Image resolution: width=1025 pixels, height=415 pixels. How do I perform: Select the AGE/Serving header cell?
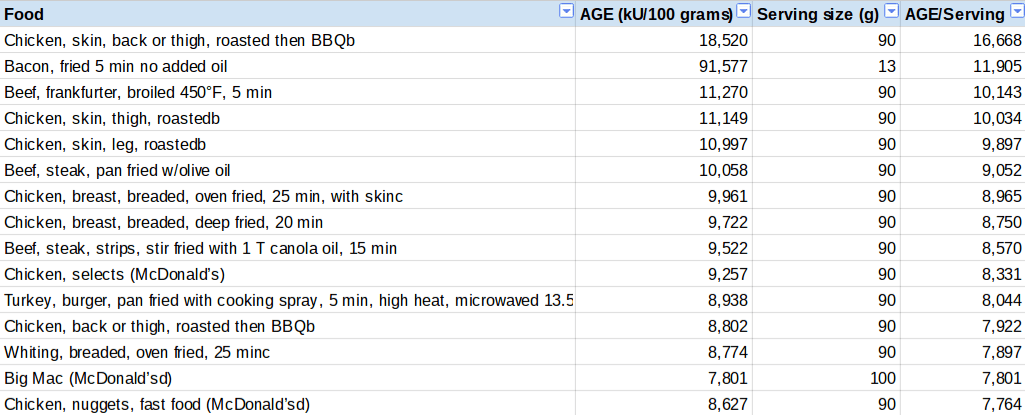click(962, 14)
